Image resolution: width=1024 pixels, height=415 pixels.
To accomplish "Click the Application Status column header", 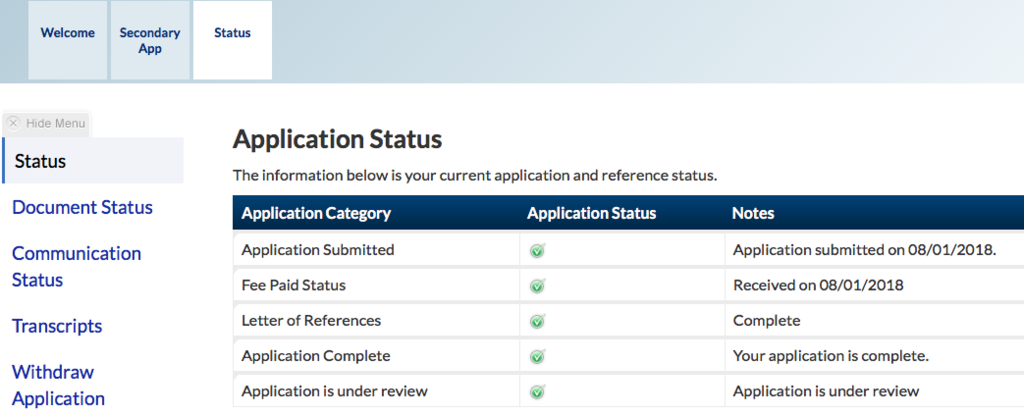I will tap(592, 213).
